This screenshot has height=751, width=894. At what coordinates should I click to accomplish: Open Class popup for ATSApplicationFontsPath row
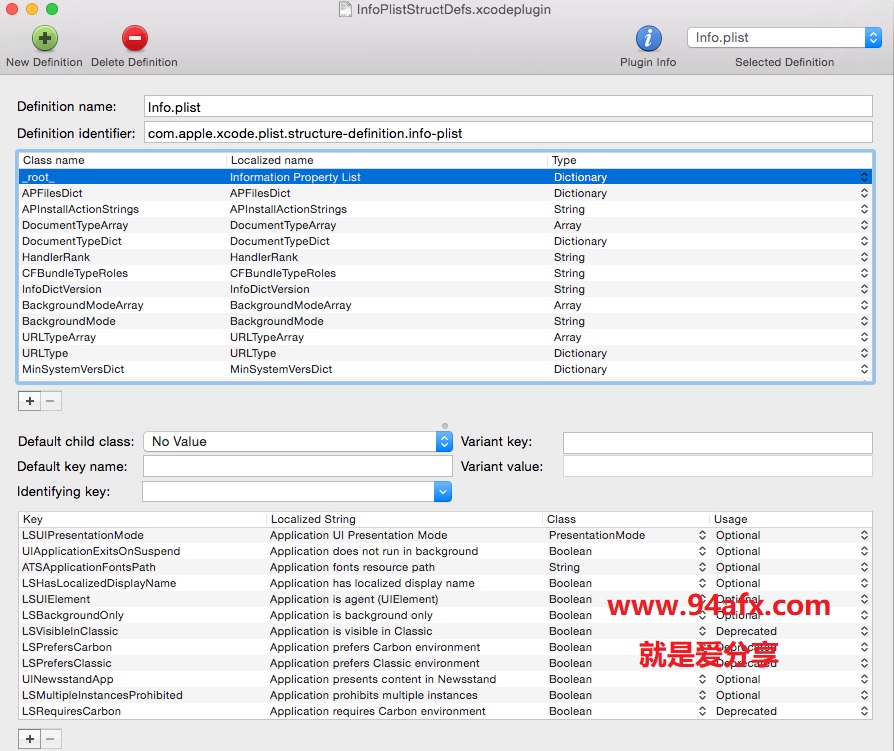(x=702, y=567)
